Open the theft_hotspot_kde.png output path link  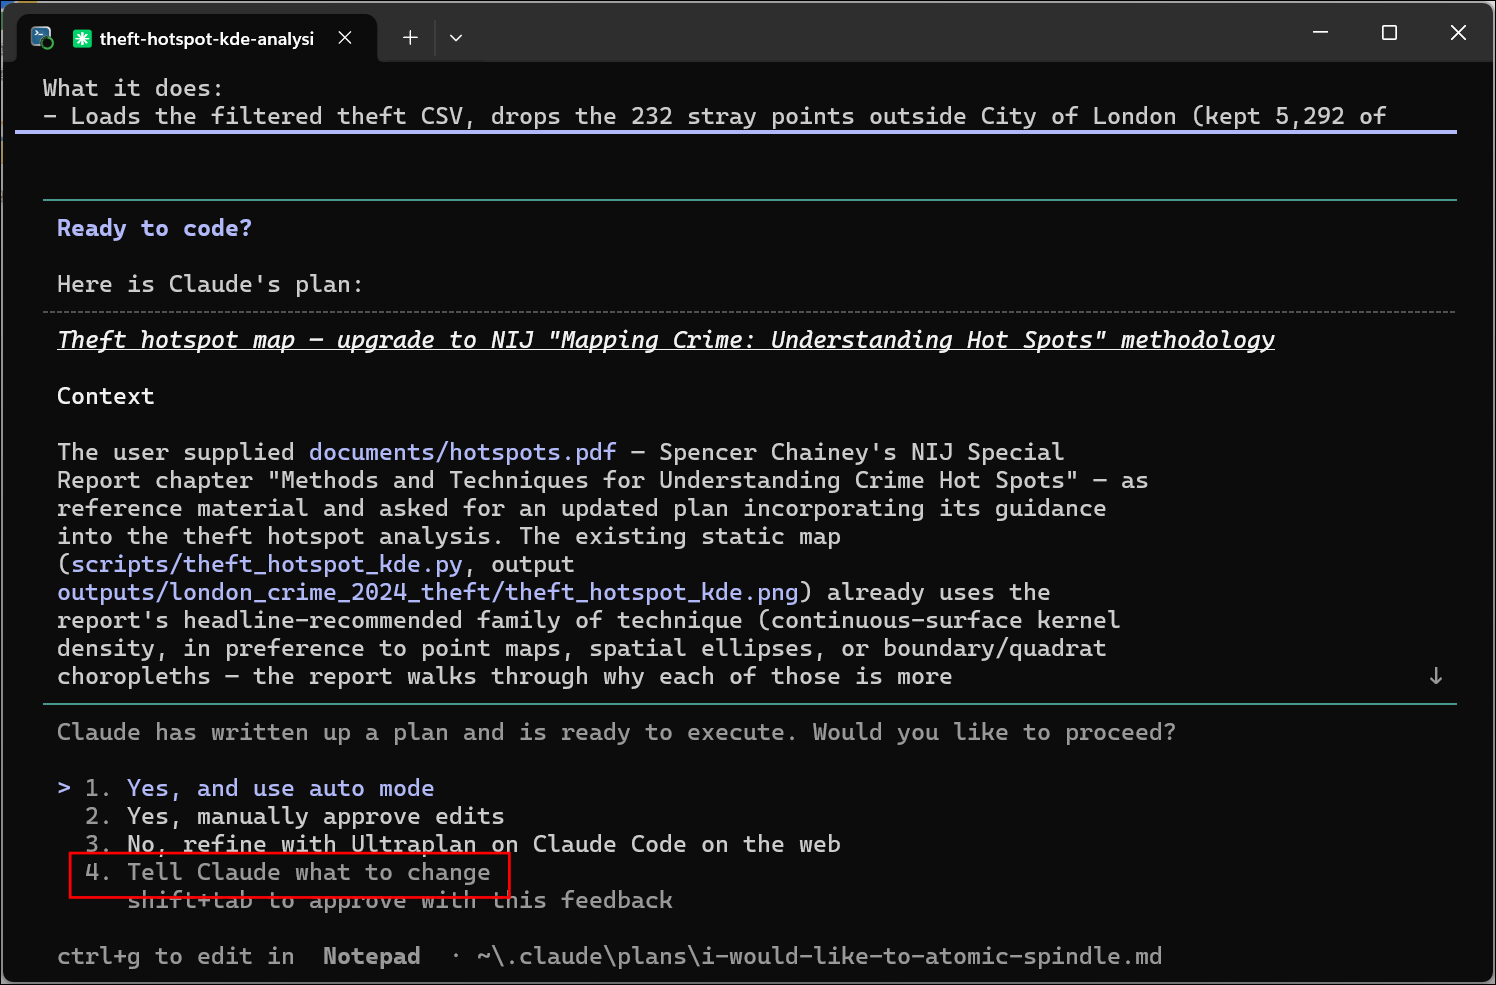tap(428, 592)
